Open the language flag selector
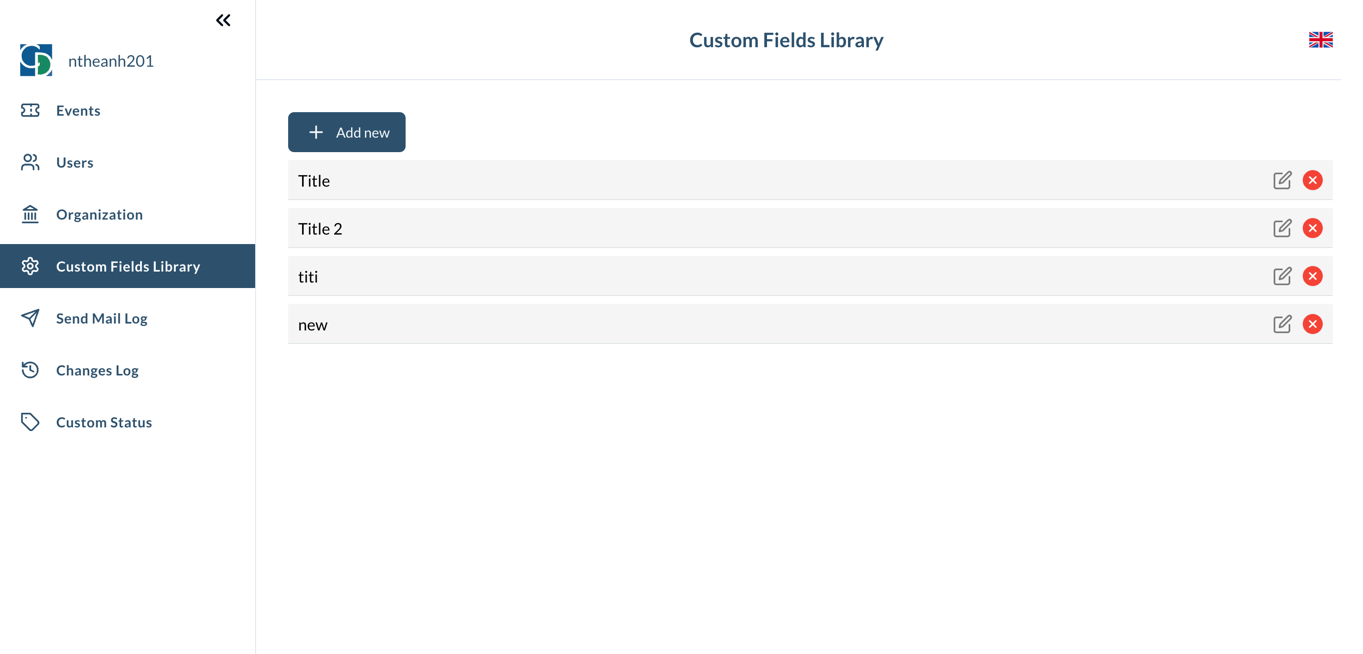 point(1320,40)
